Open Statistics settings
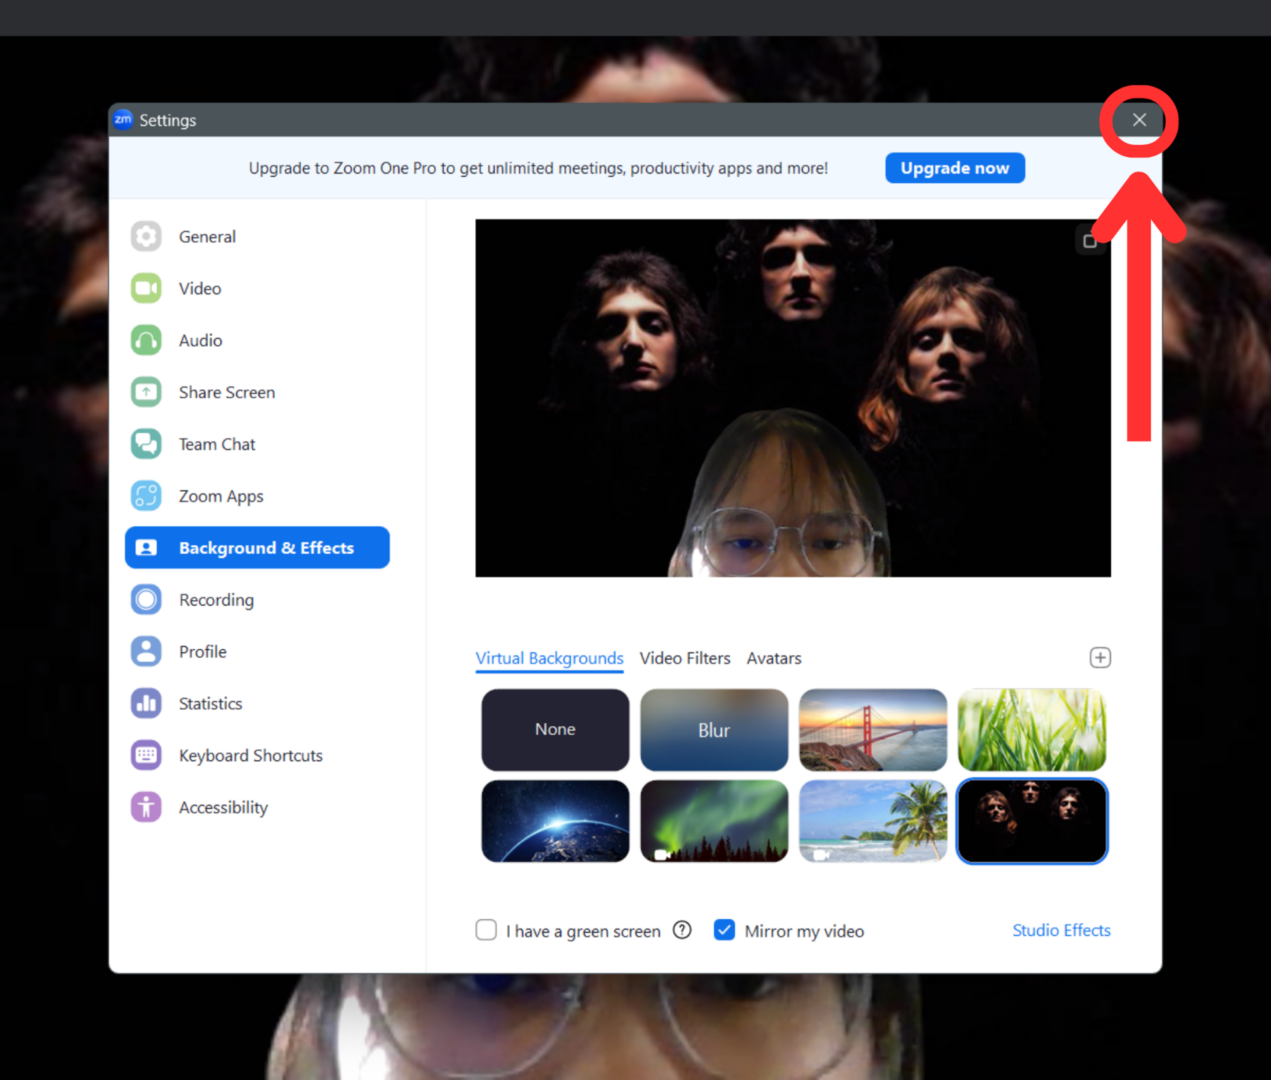Screen dimensions: 1271x1080 210,703
